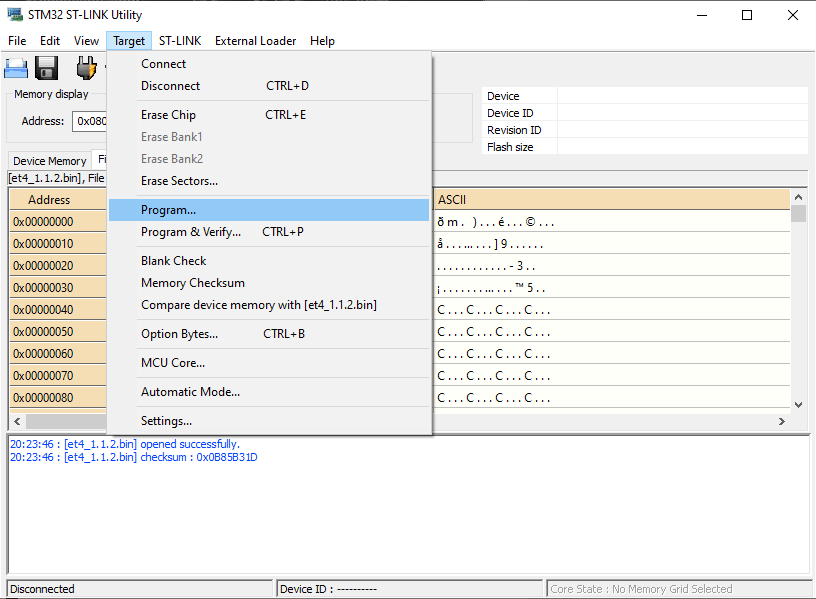Click the Revision ID label
Screen dimensions: 816x599
514,130
